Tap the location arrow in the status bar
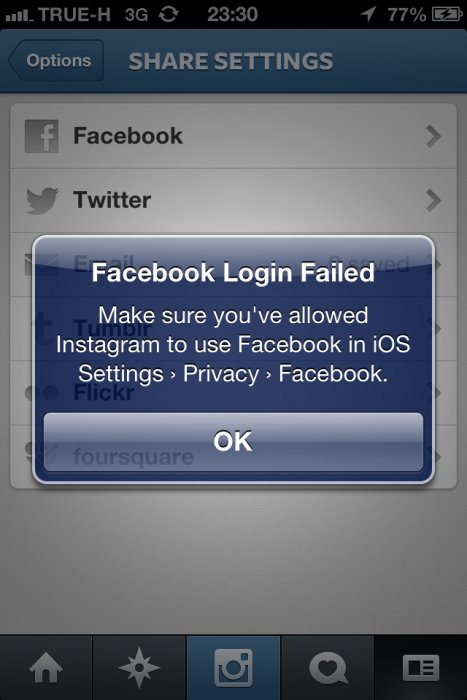This screenshot has height=700, width=467. pyautogui.click(x=368, y=14)
